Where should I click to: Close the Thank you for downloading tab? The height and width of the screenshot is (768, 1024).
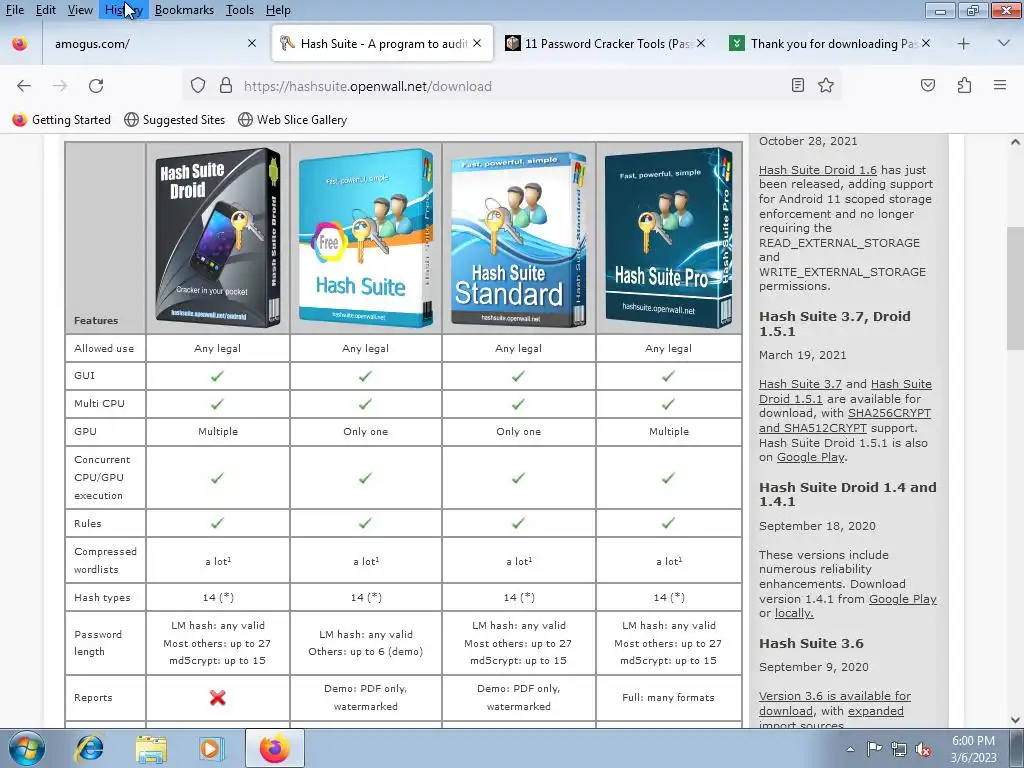tap(926, 43)
